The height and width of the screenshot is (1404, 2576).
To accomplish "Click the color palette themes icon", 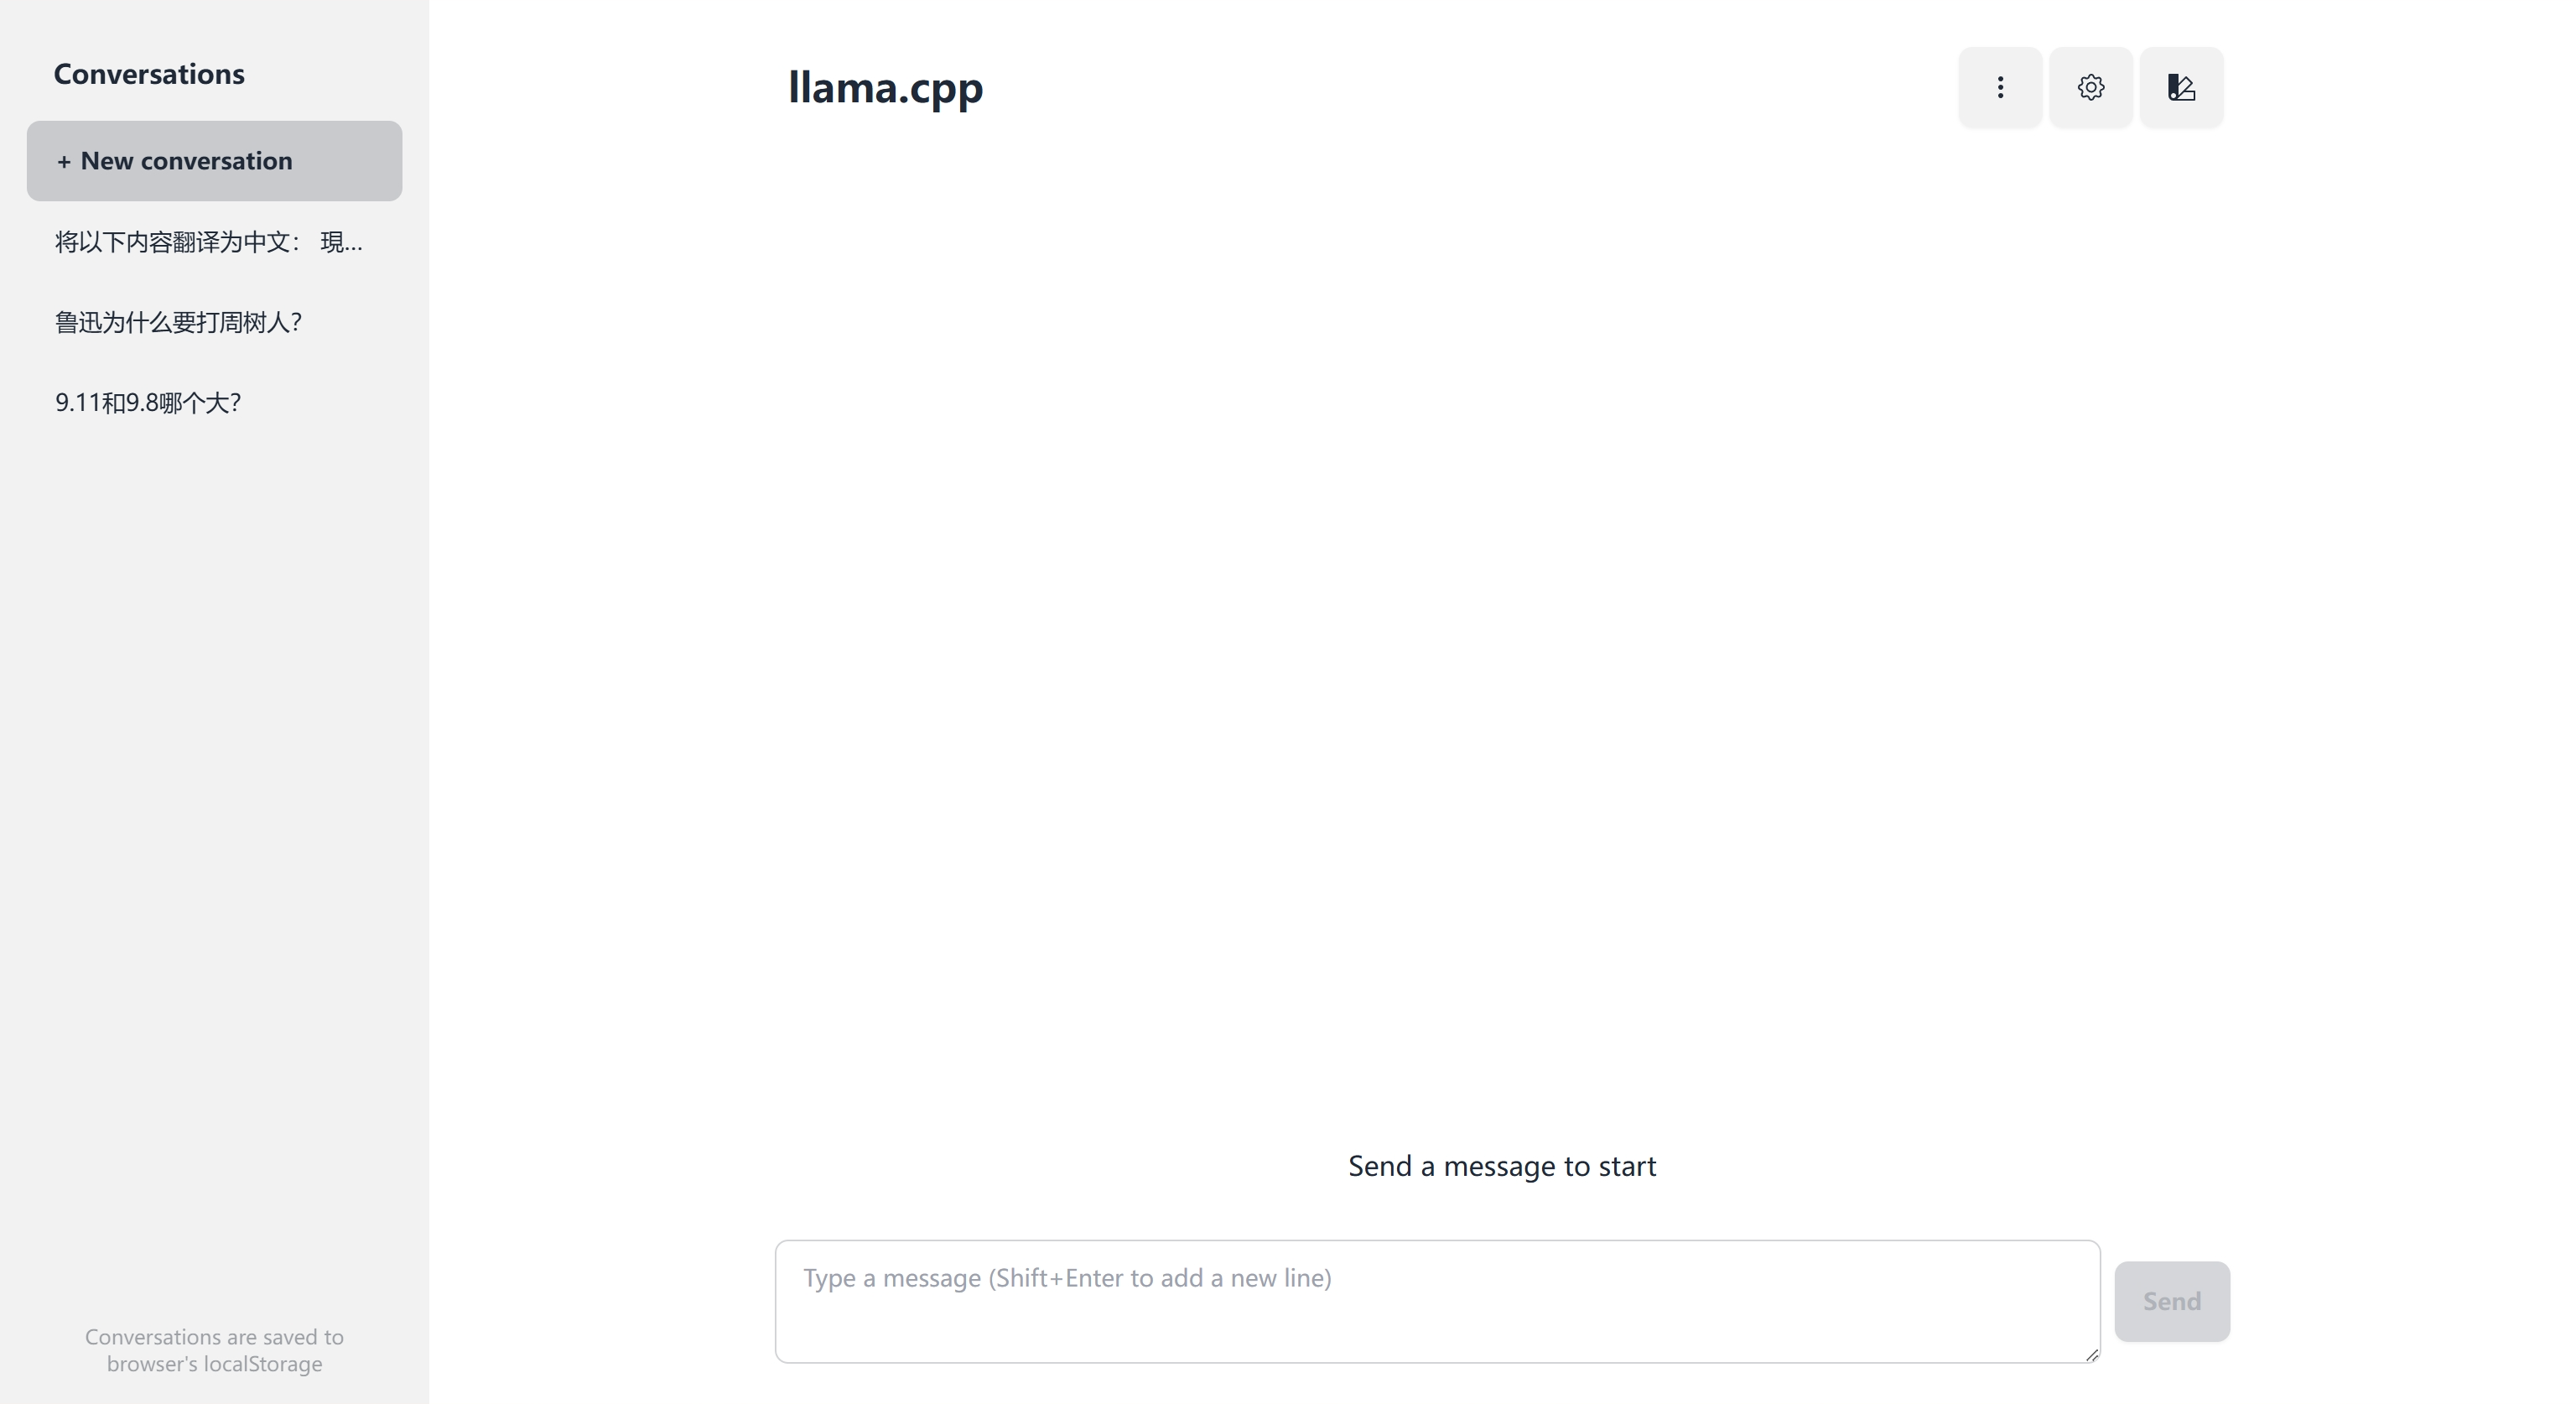I will tap(2181, 87).
